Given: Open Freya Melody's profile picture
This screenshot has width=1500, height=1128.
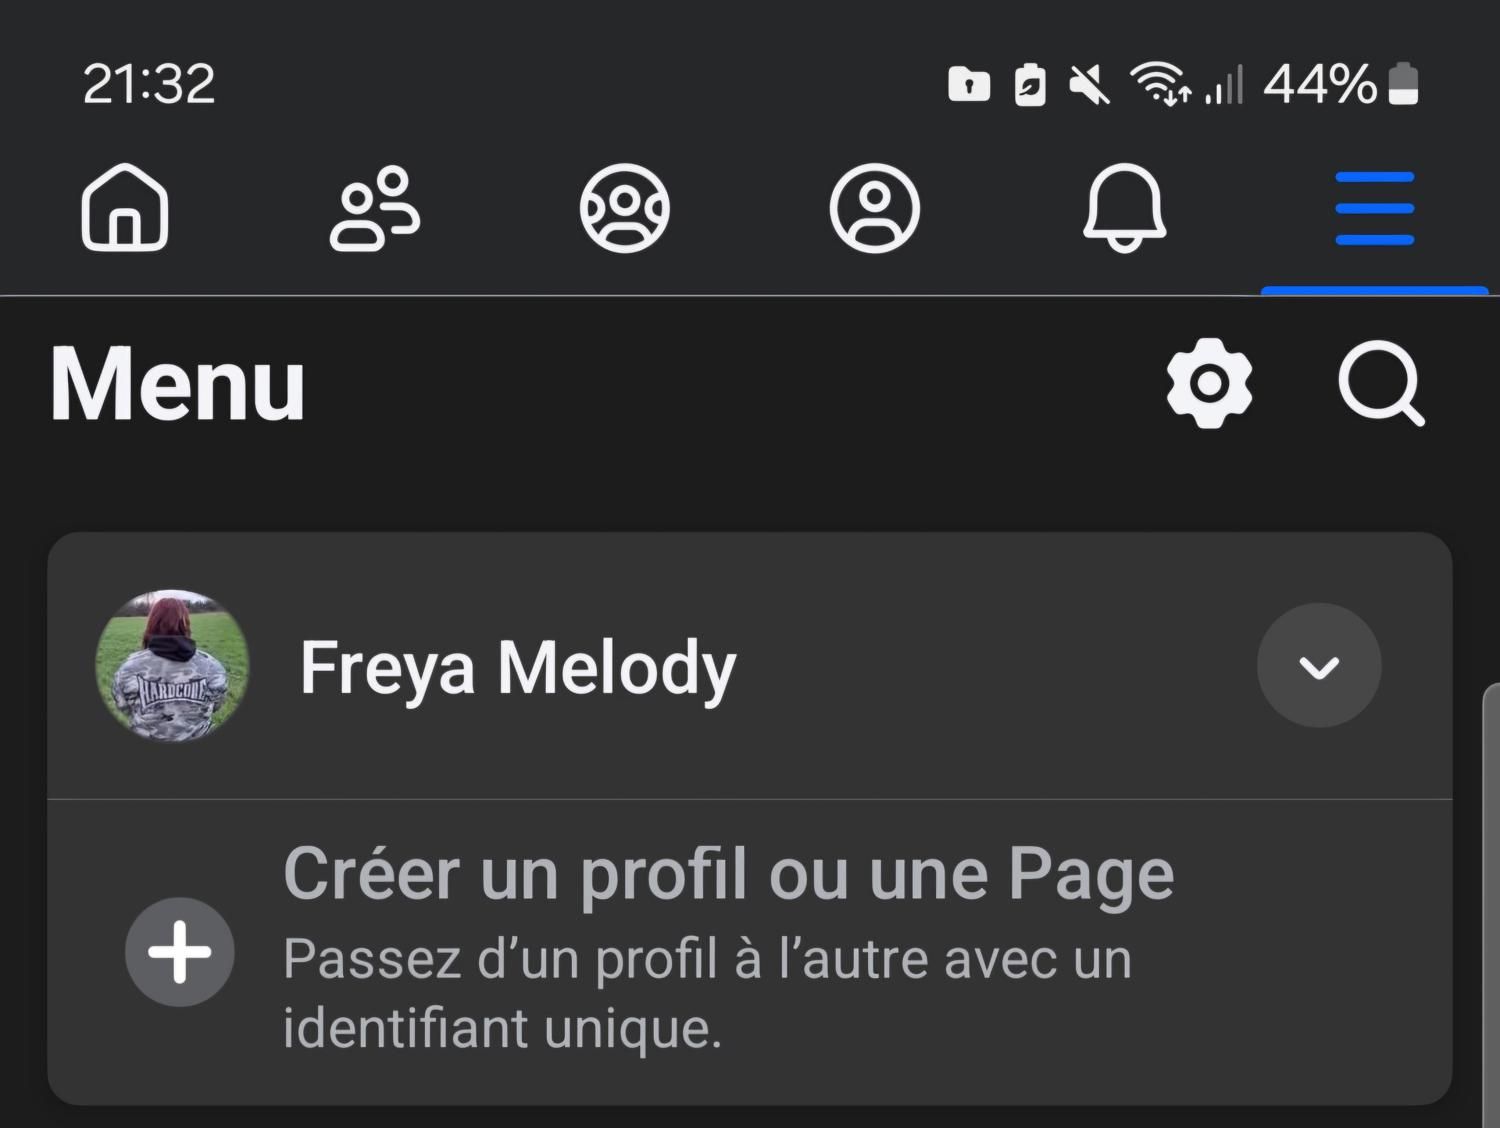Looking at the screenshot, I should [172, 666].
